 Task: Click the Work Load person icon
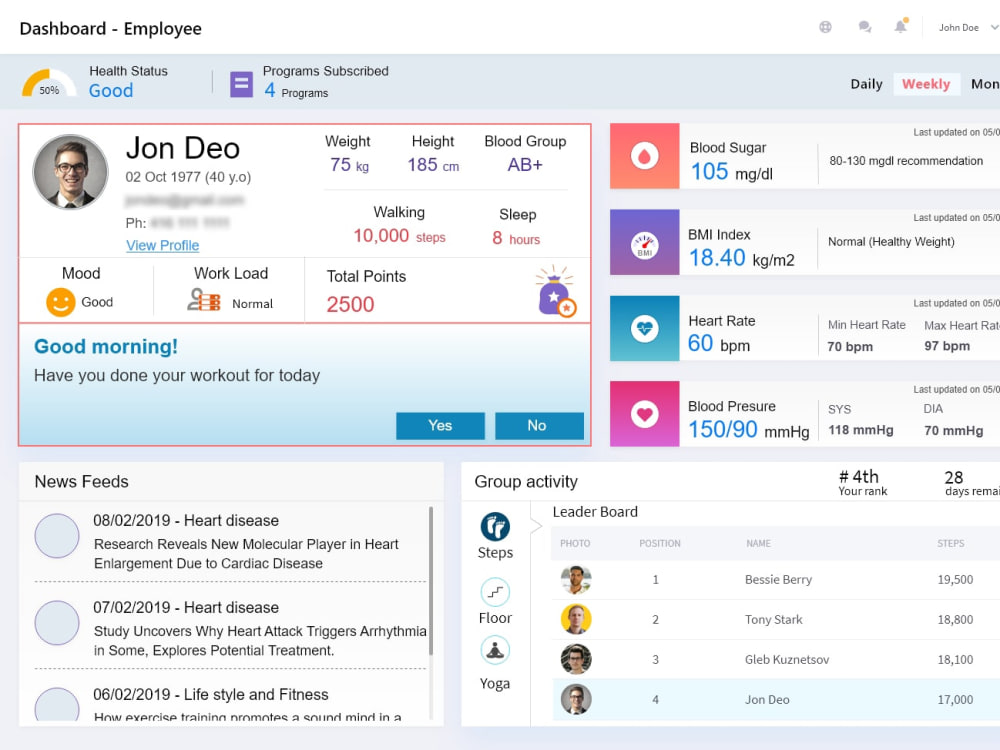[203, 300]
